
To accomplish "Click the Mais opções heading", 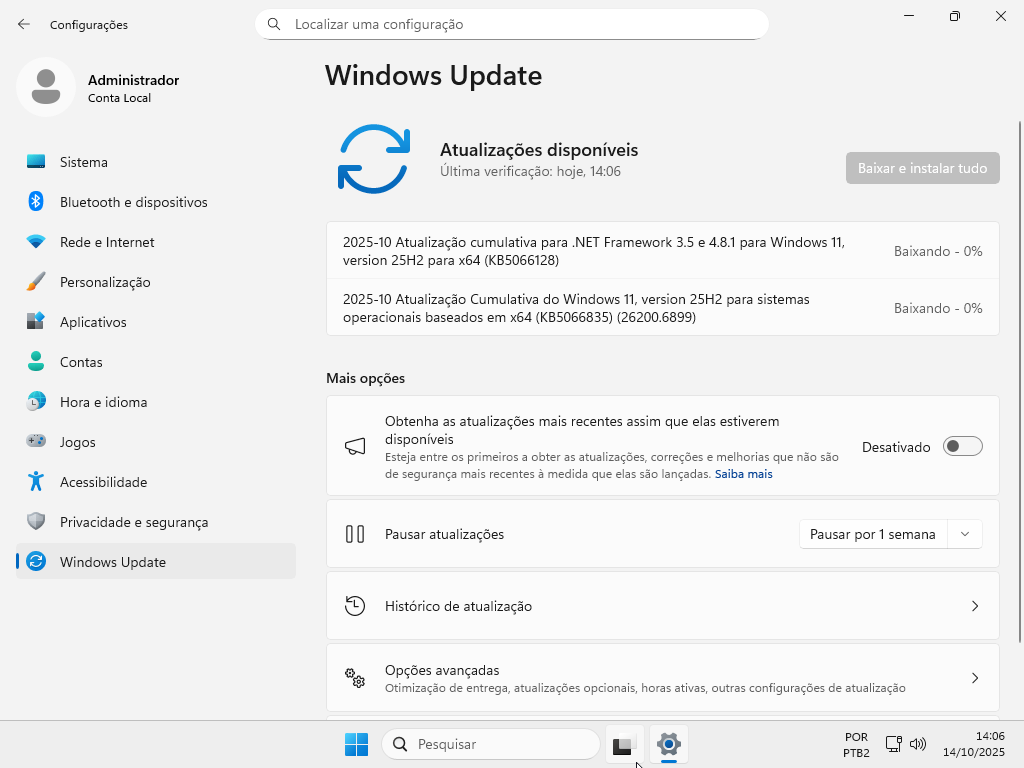I will click(x=366, y=378).
